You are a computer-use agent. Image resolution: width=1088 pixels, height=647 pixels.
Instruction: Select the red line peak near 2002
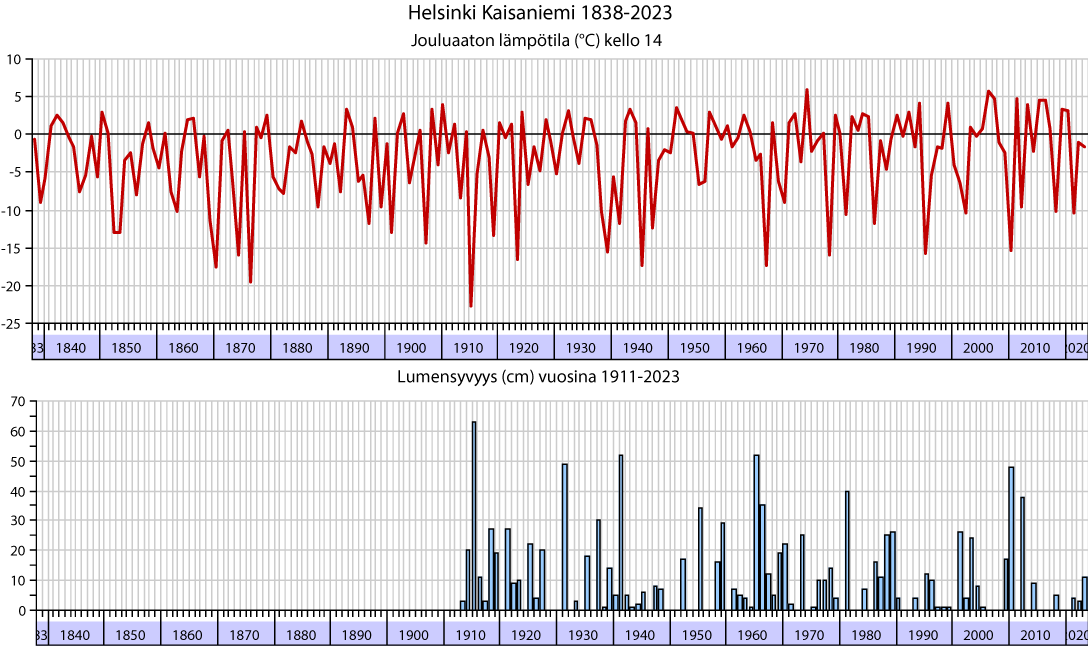(989, 92)
